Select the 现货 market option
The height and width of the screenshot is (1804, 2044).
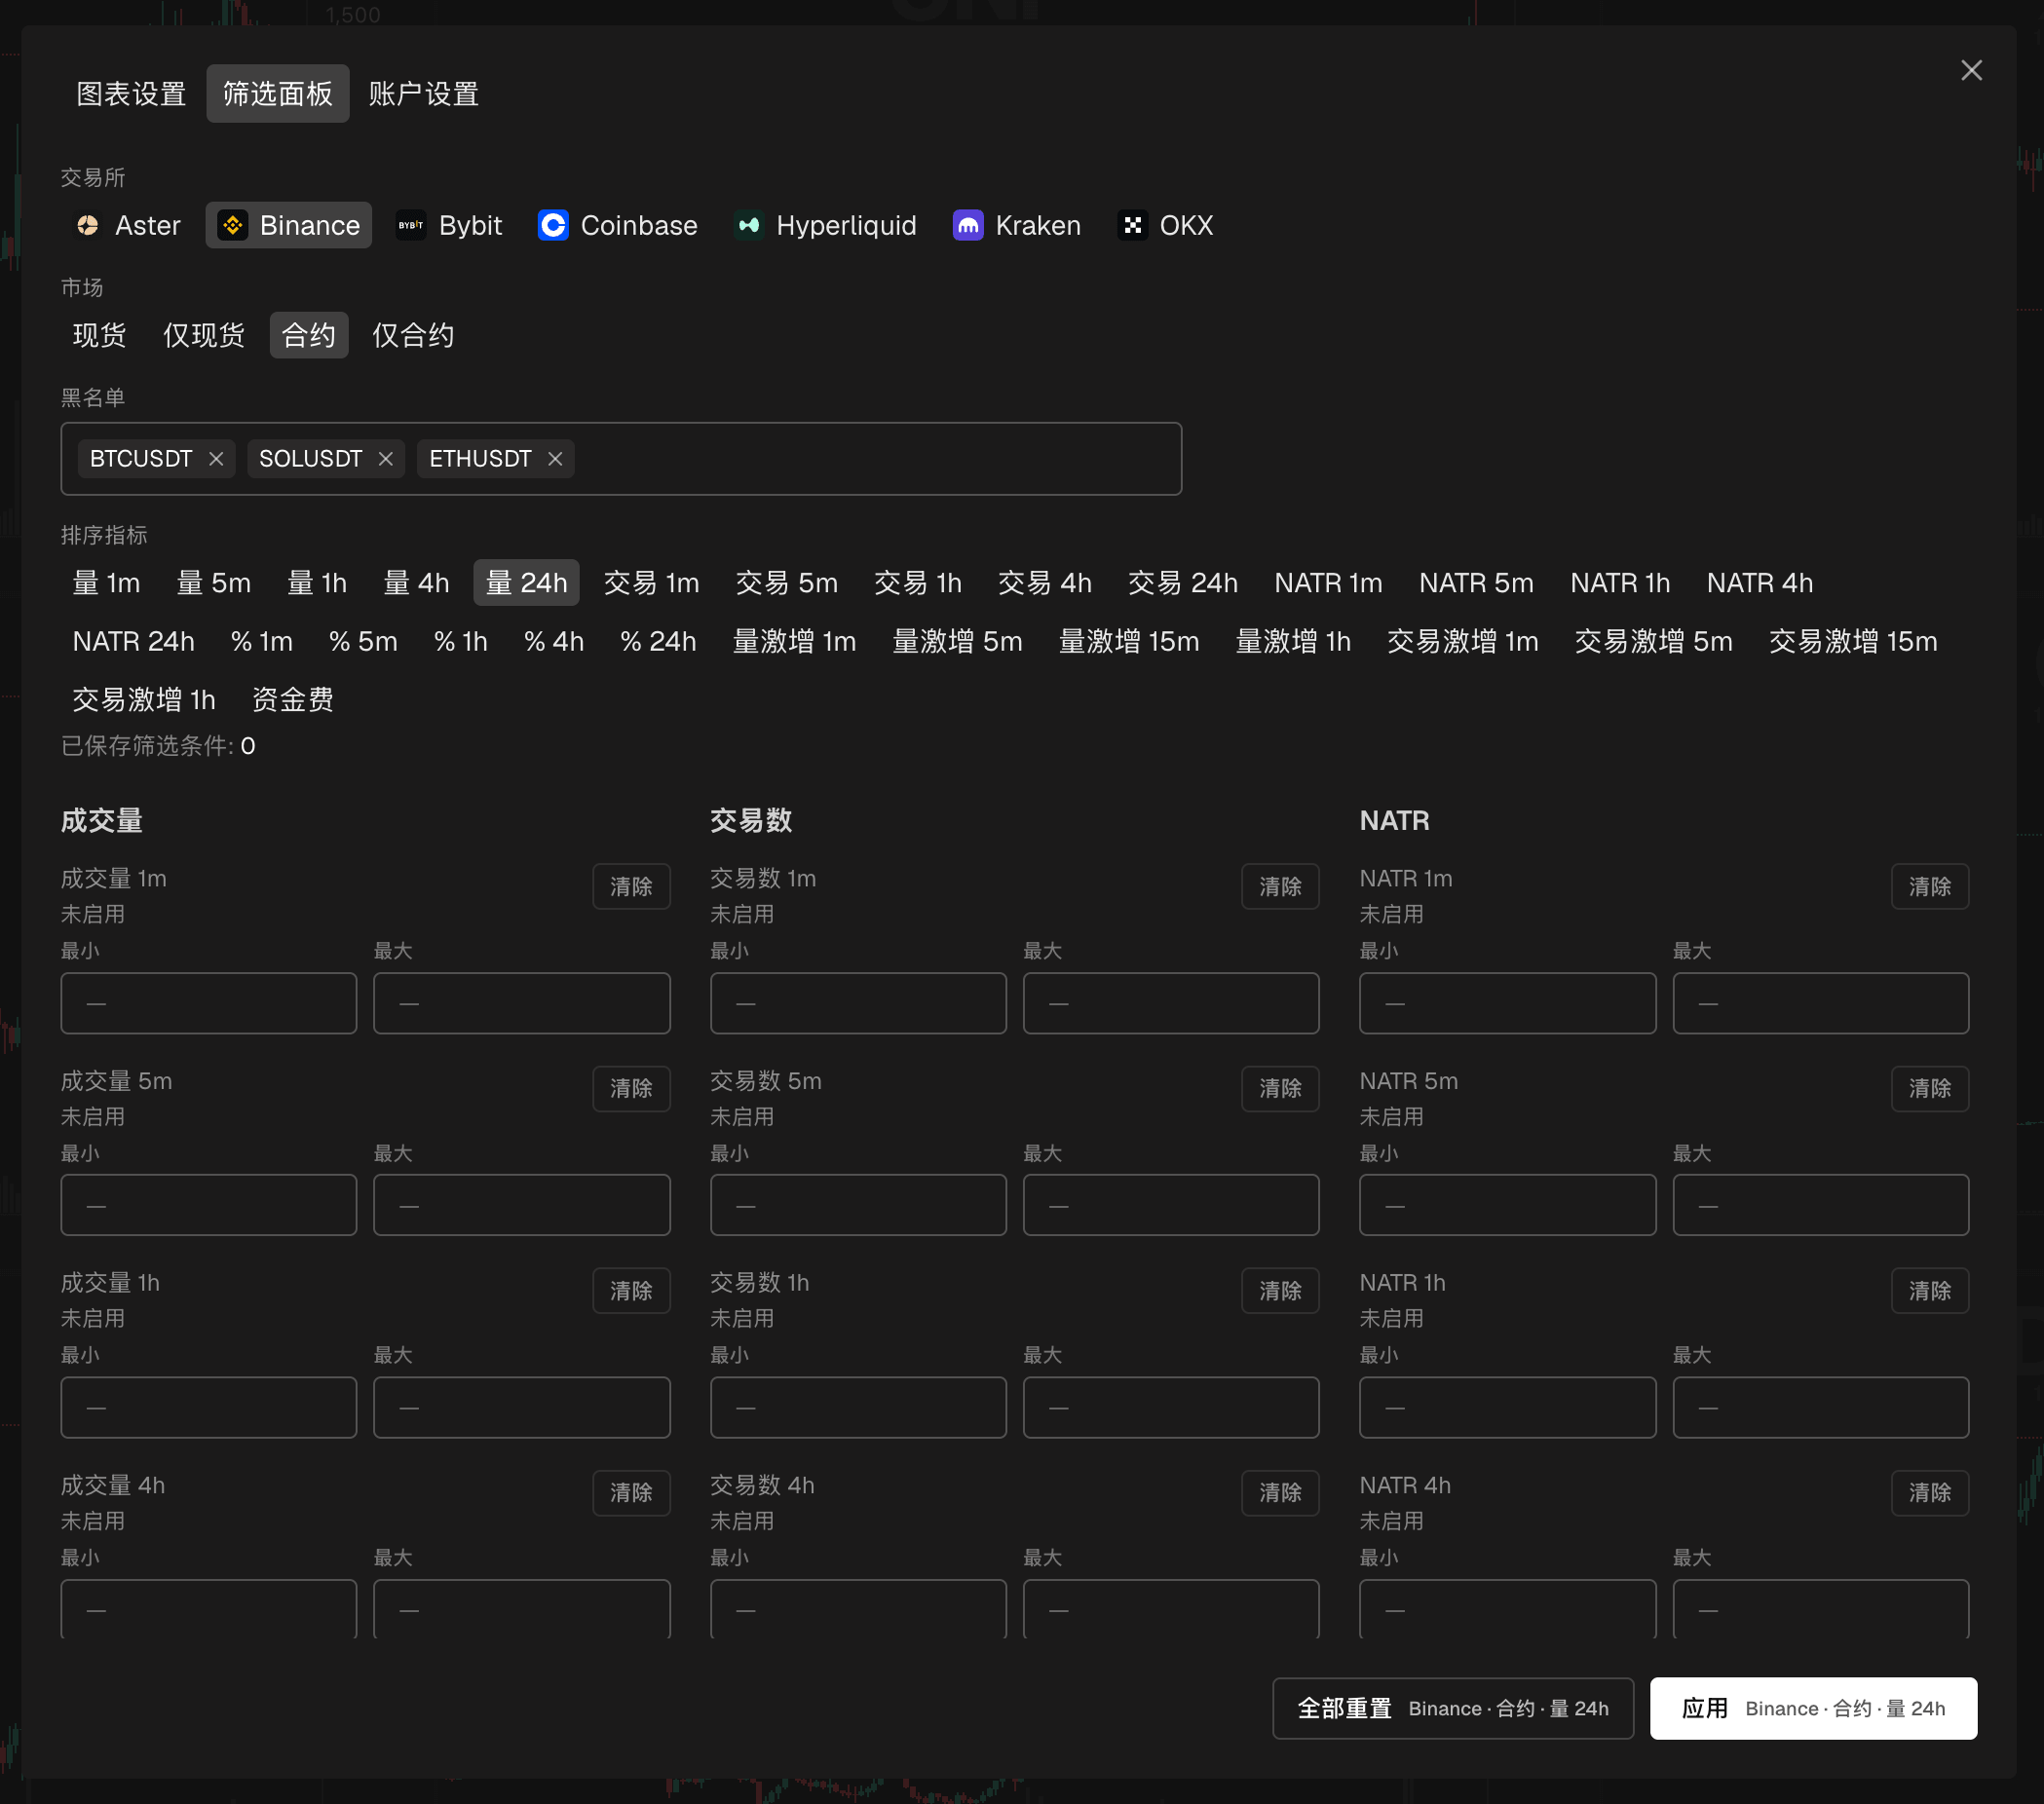pos(100,335)
